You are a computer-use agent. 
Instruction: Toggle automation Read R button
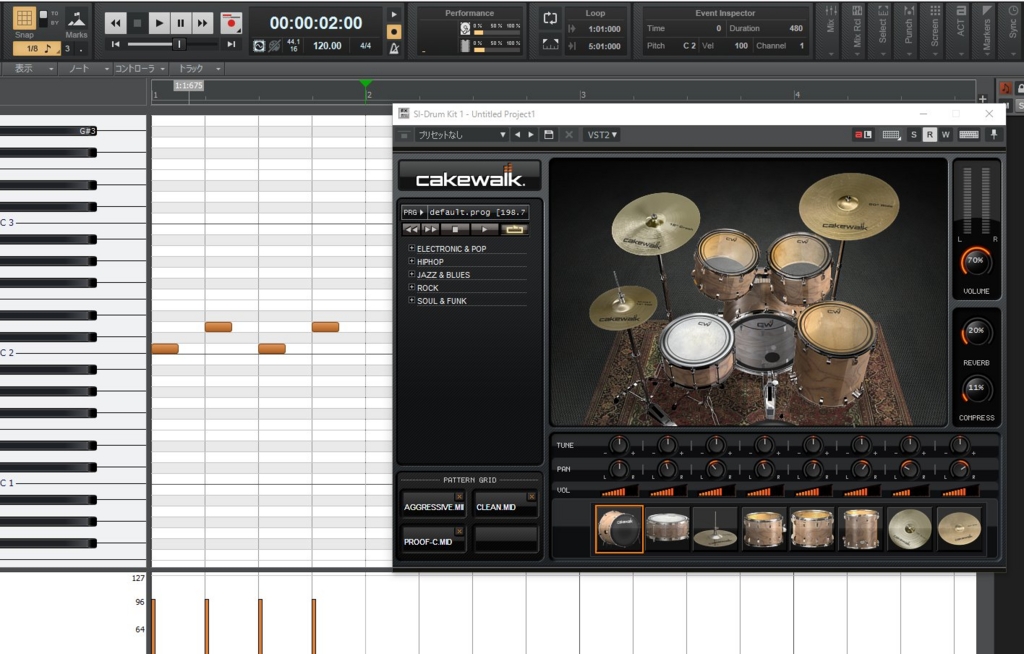[x=929, y=135]
